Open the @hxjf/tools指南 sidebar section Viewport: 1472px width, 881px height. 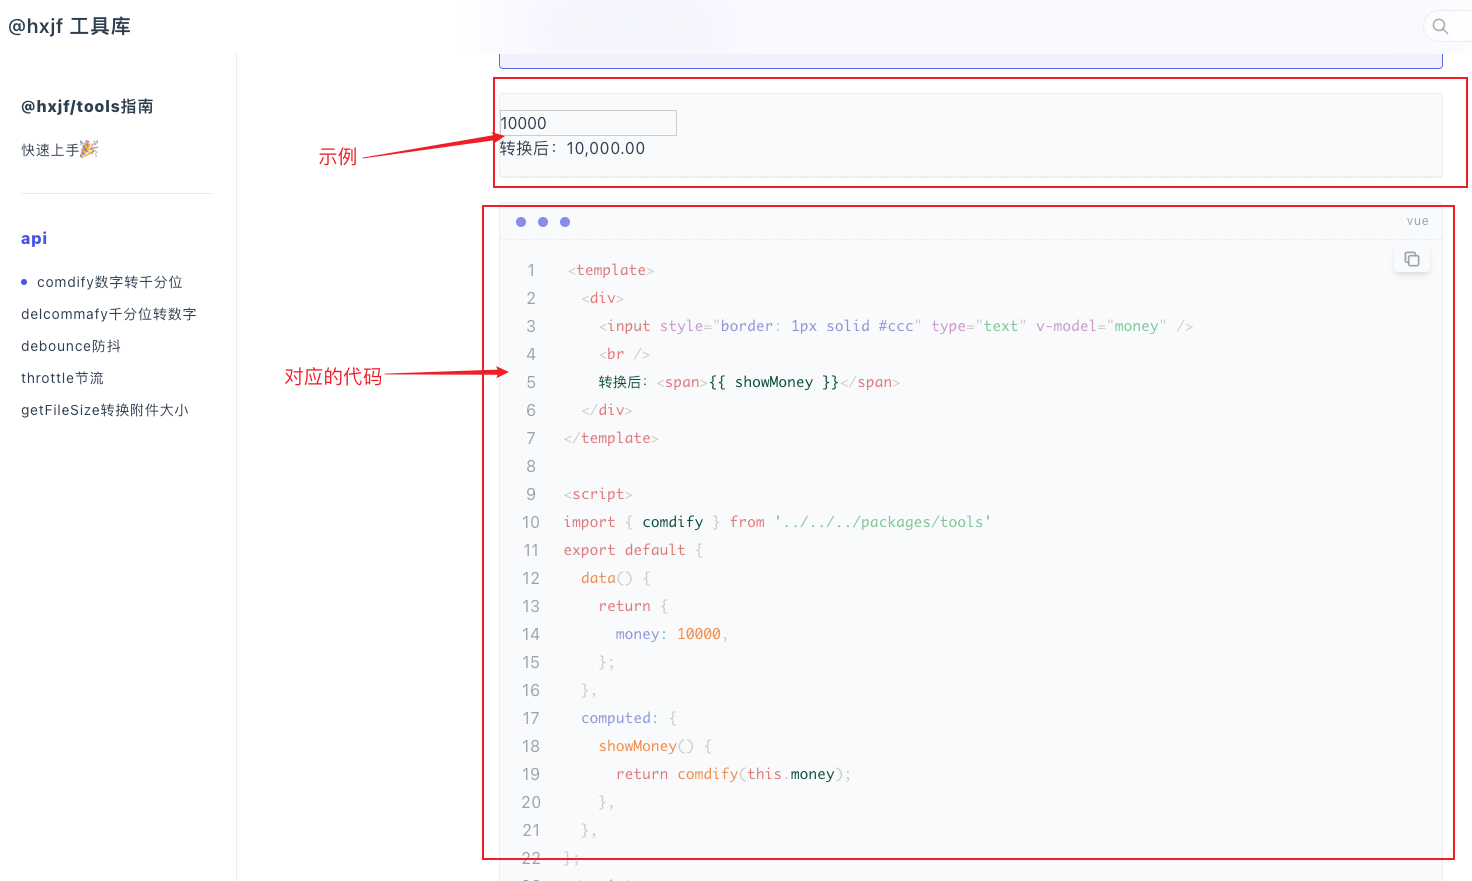click(87, 106)
